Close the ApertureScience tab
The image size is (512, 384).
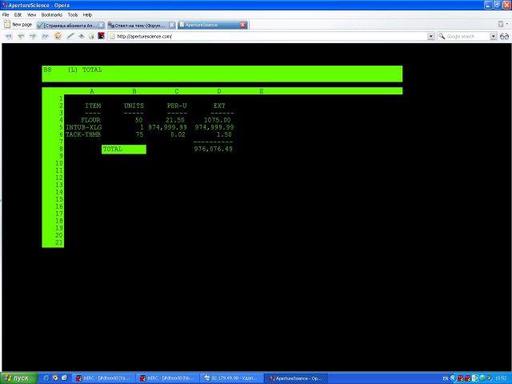pyautogui.click(x=243, y=25)
